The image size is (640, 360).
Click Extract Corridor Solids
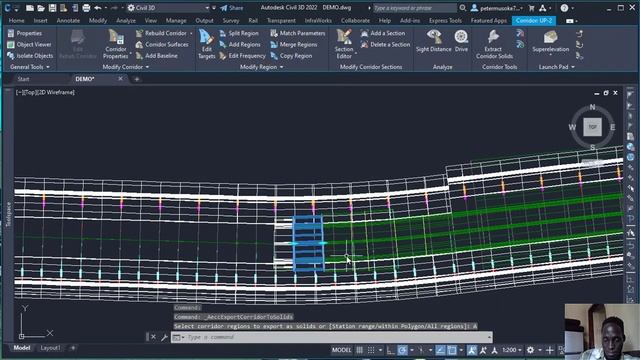[x=494, y=44]
